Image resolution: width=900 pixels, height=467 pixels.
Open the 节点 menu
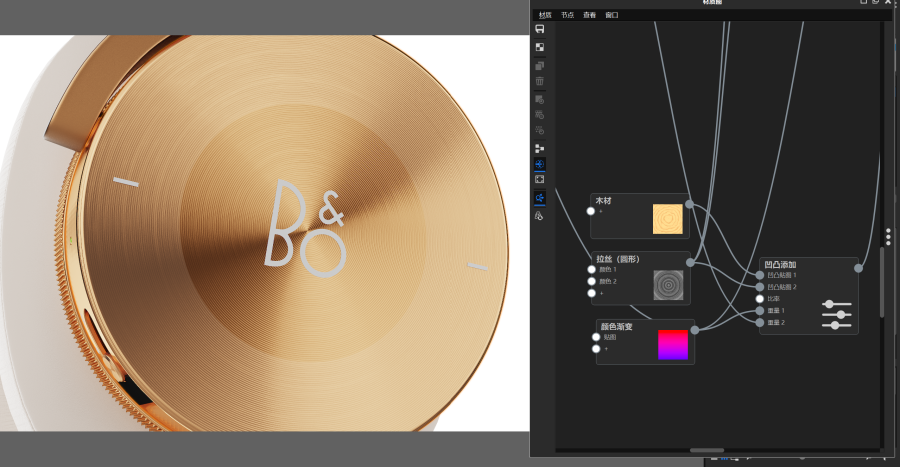(x=567, y=15)
